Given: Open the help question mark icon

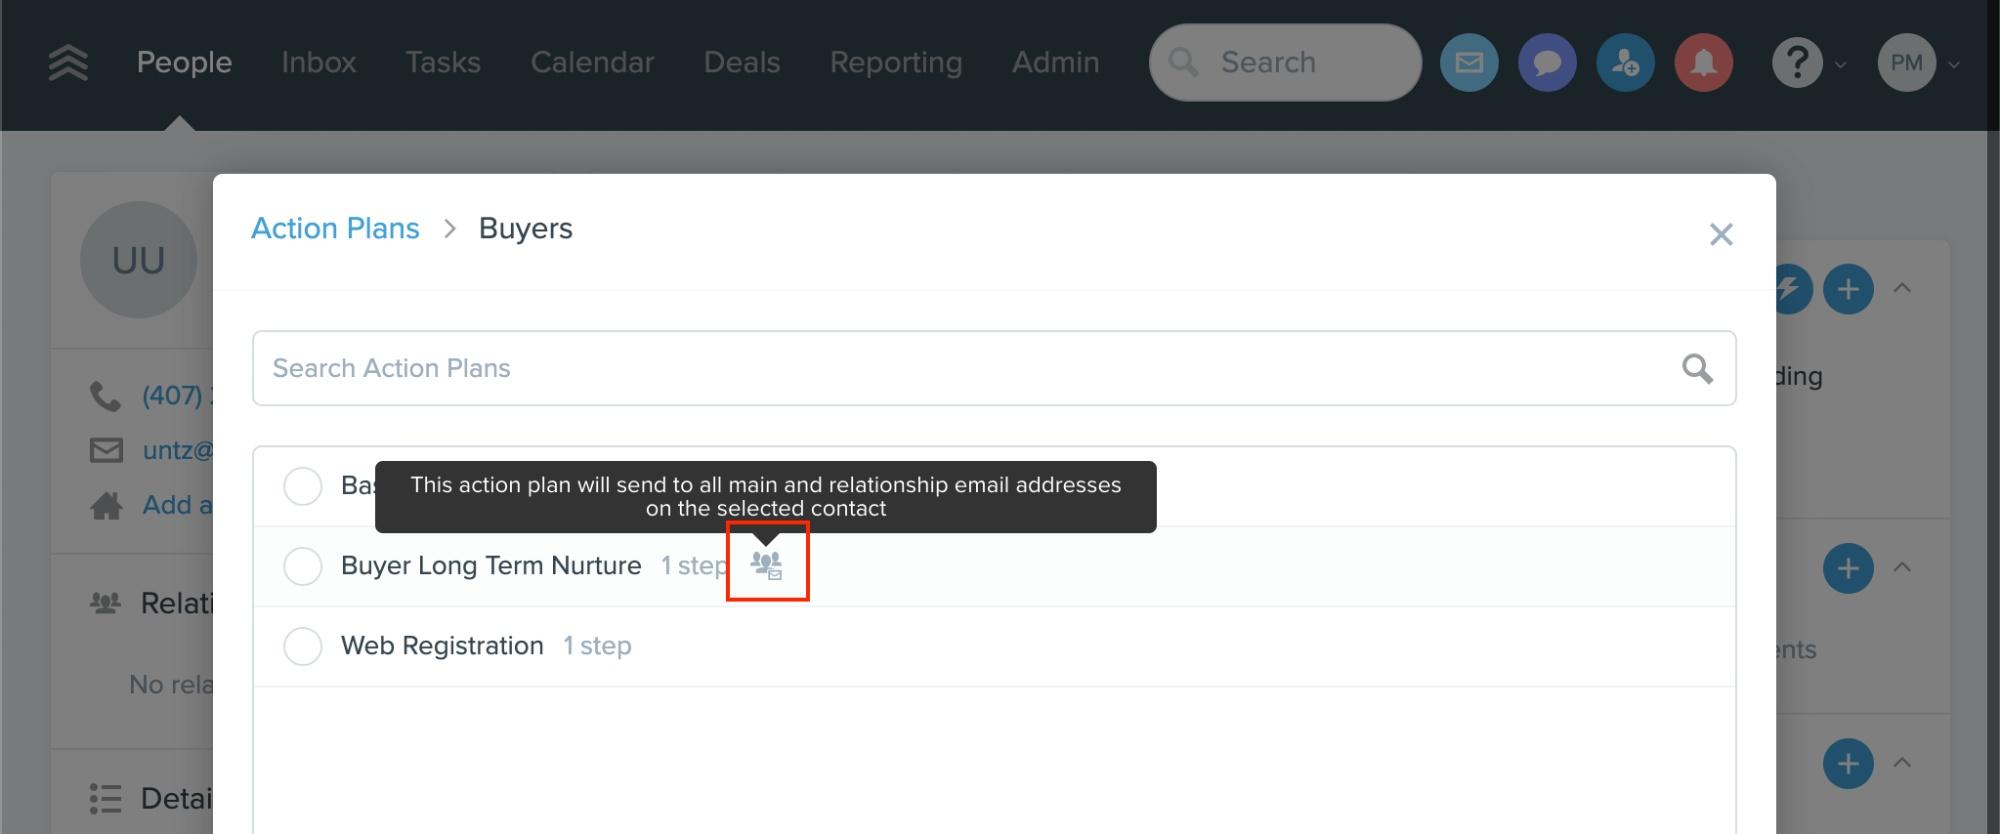Looking at the screenshot, I should coord(1797,62).
